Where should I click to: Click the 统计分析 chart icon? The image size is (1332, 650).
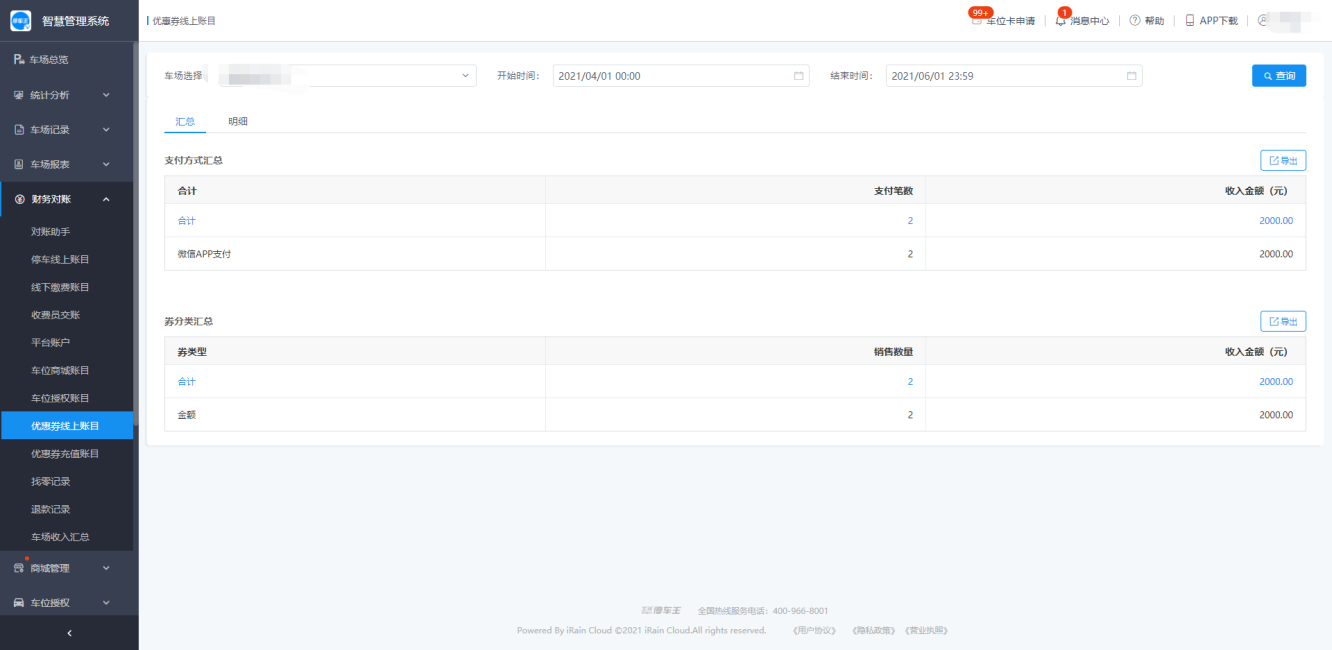pyautogui.click(x=19, y=95)
